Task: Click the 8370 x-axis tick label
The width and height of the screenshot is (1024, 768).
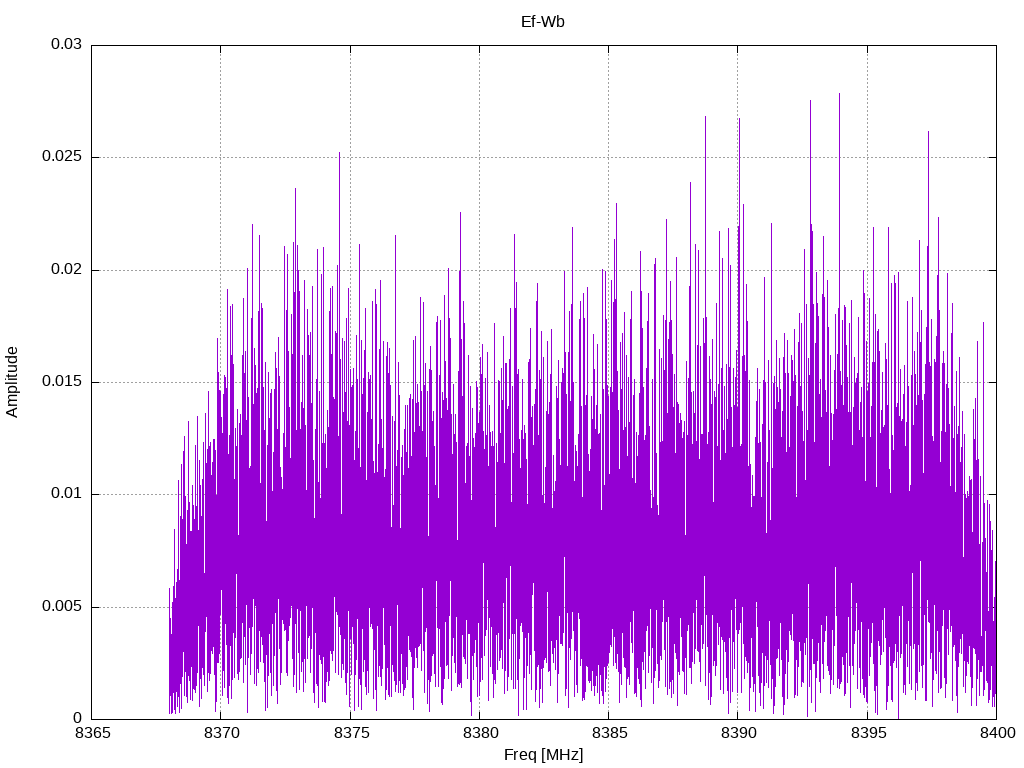Action: point(221,733)
